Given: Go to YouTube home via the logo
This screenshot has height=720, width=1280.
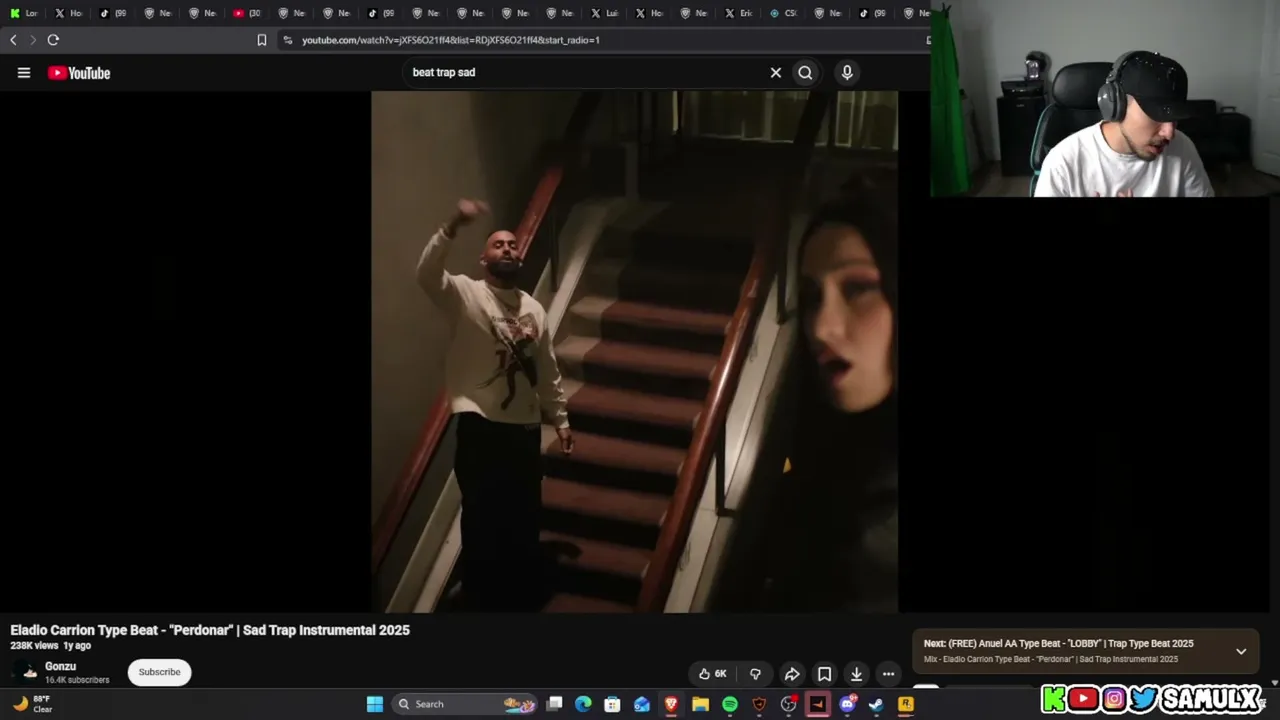Looking at the screenshot, I should pos(79,72).
